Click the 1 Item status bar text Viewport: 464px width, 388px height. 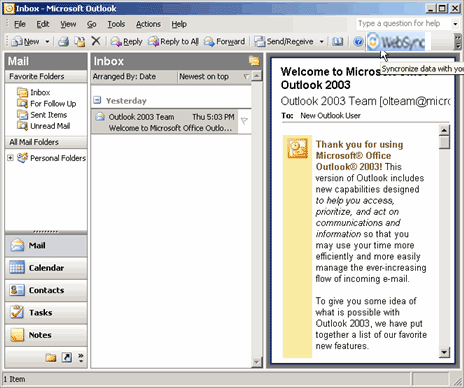pos(14,379)
